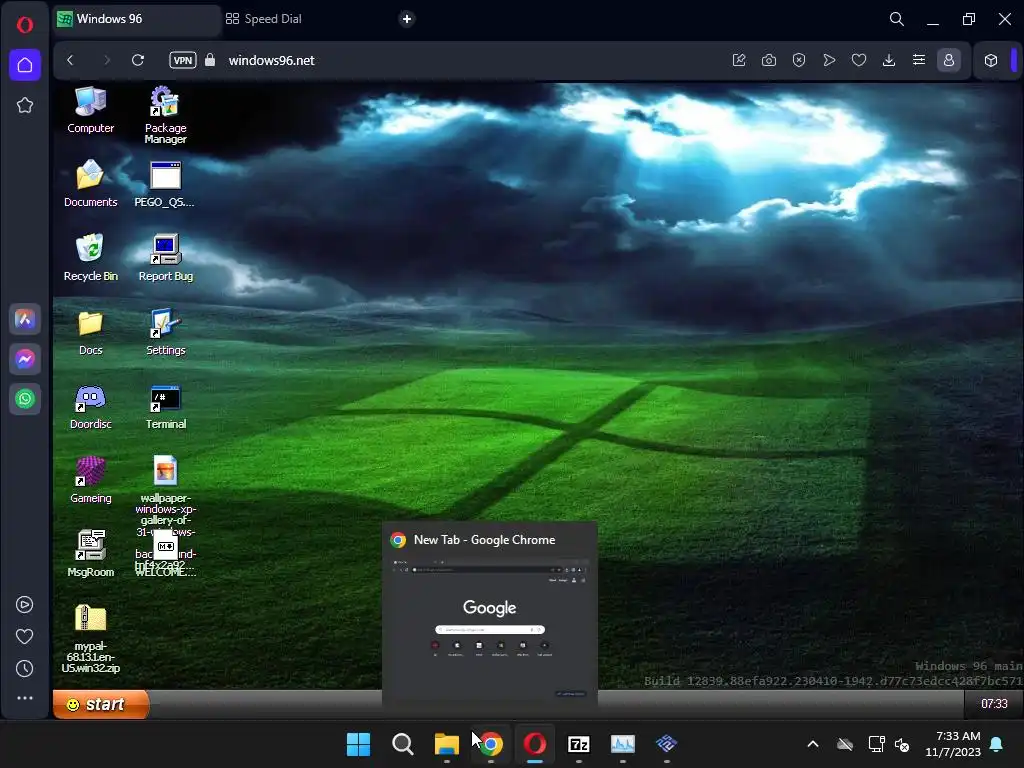Click the Windows 96 taskbar clock 07:33

click(x=994, y=704)
